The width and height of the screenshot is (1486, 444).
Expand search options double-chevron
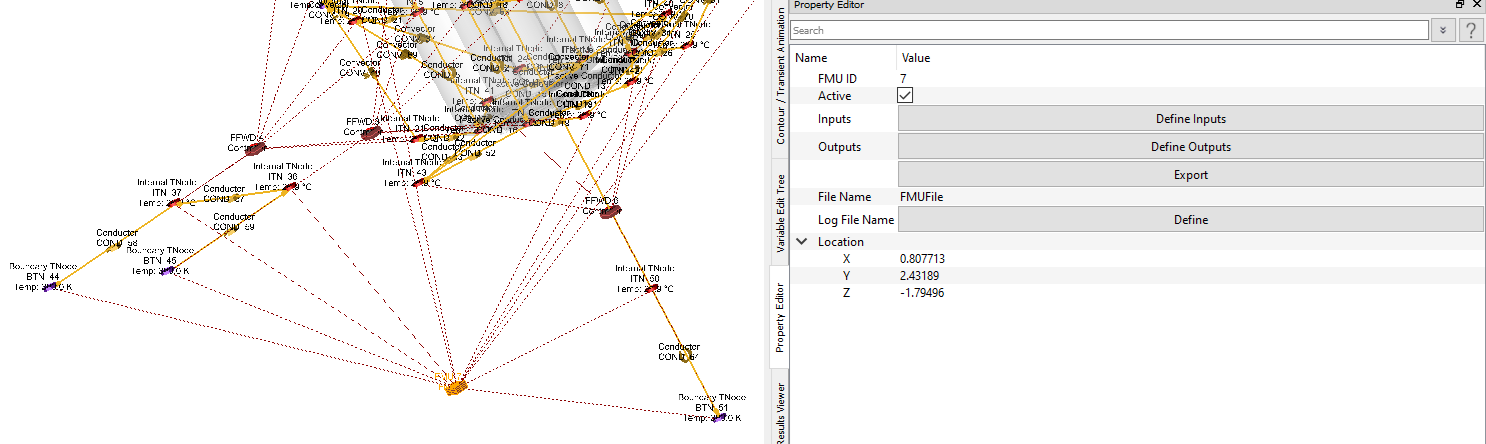1442,31
